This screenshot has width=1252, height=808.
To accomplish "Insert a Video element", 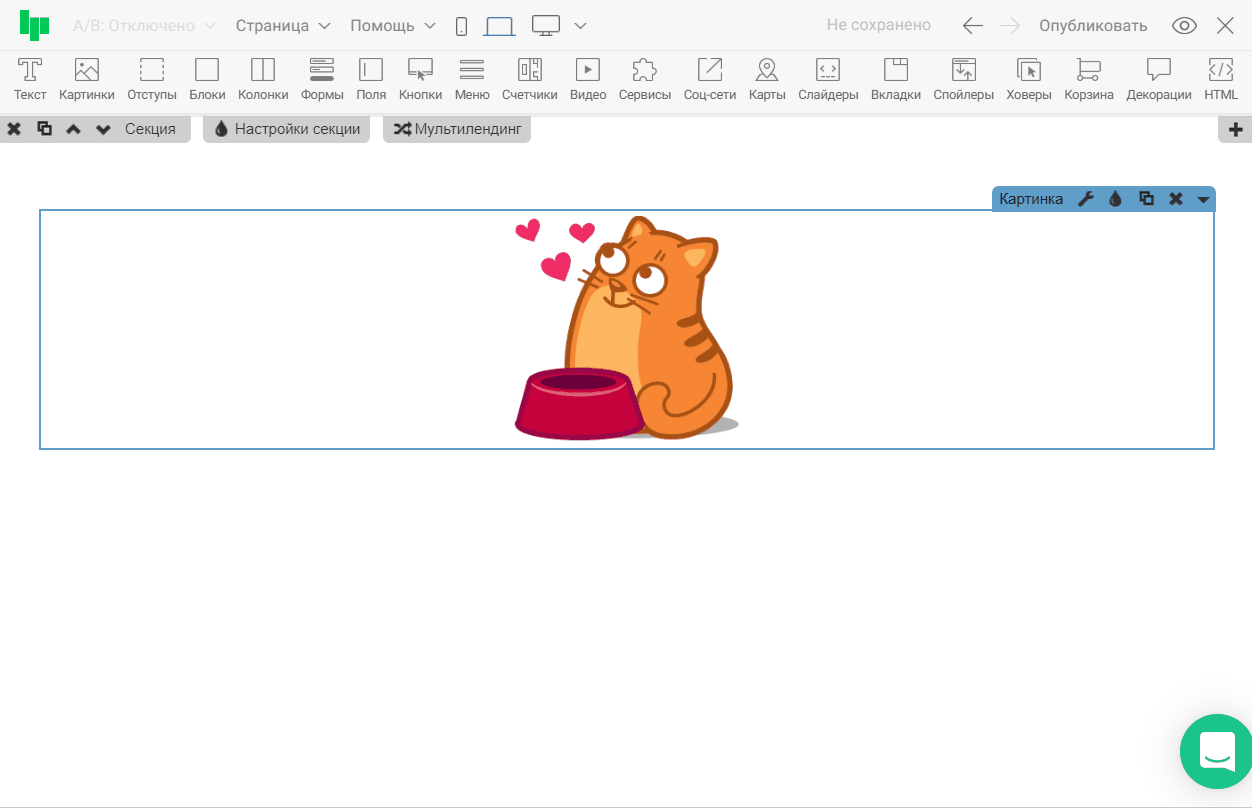I will (588, 79).
